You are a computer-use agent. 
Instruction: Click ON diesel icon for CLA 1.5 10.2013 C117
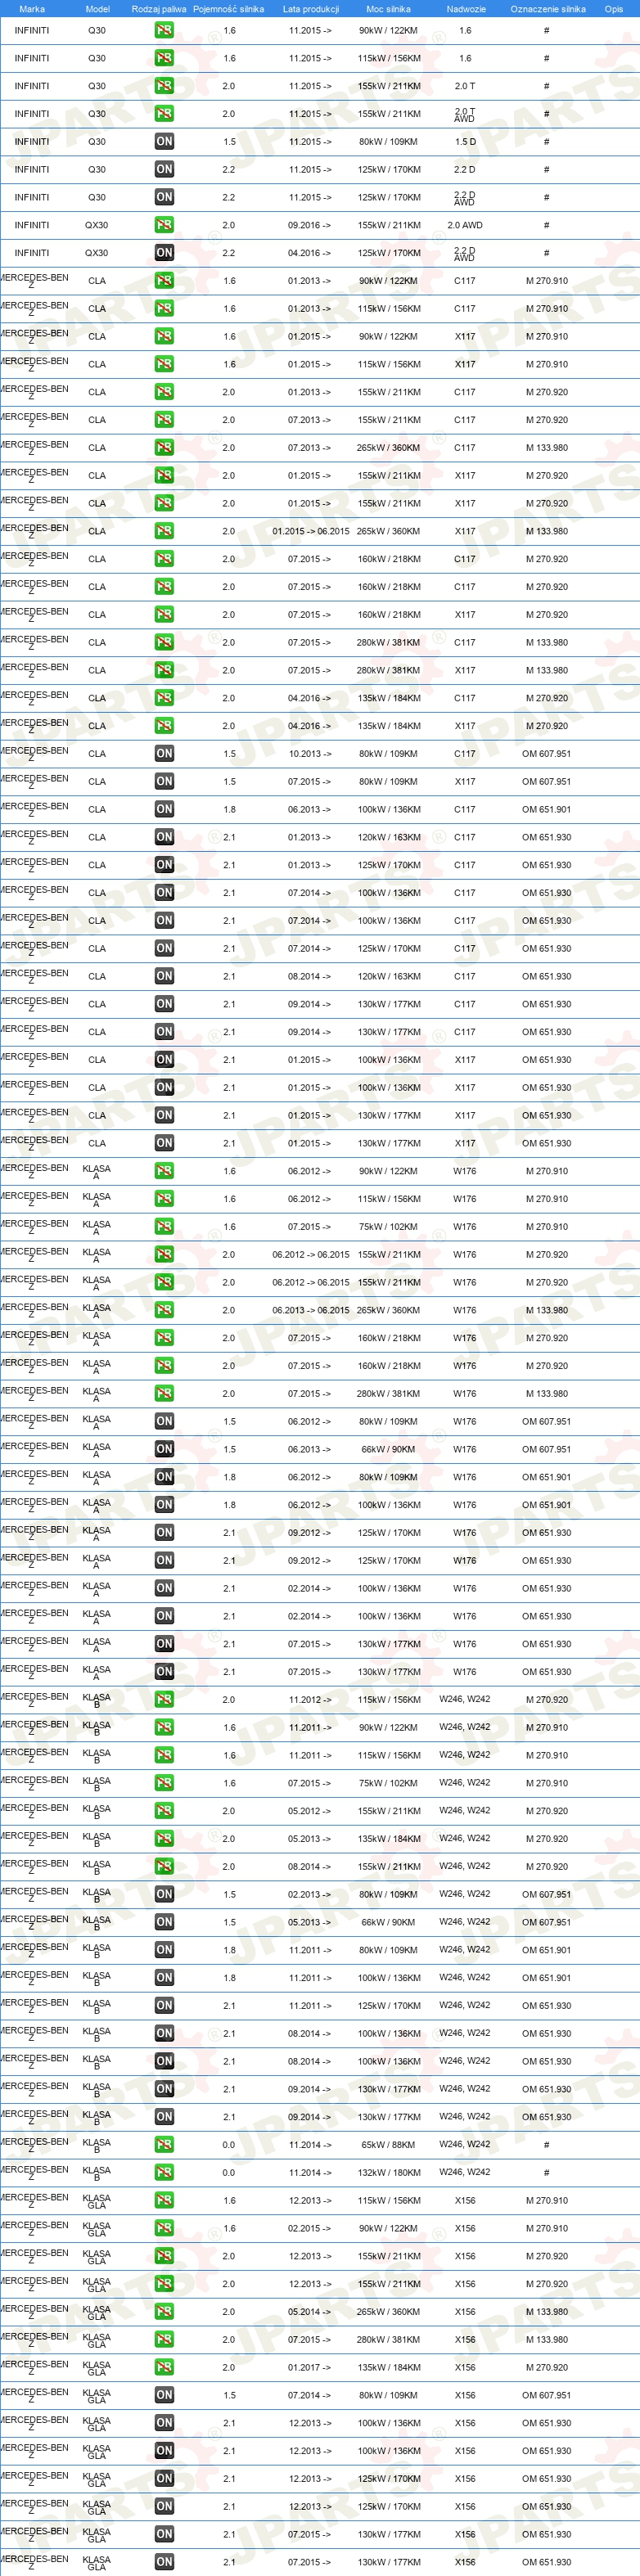(164, 754)
